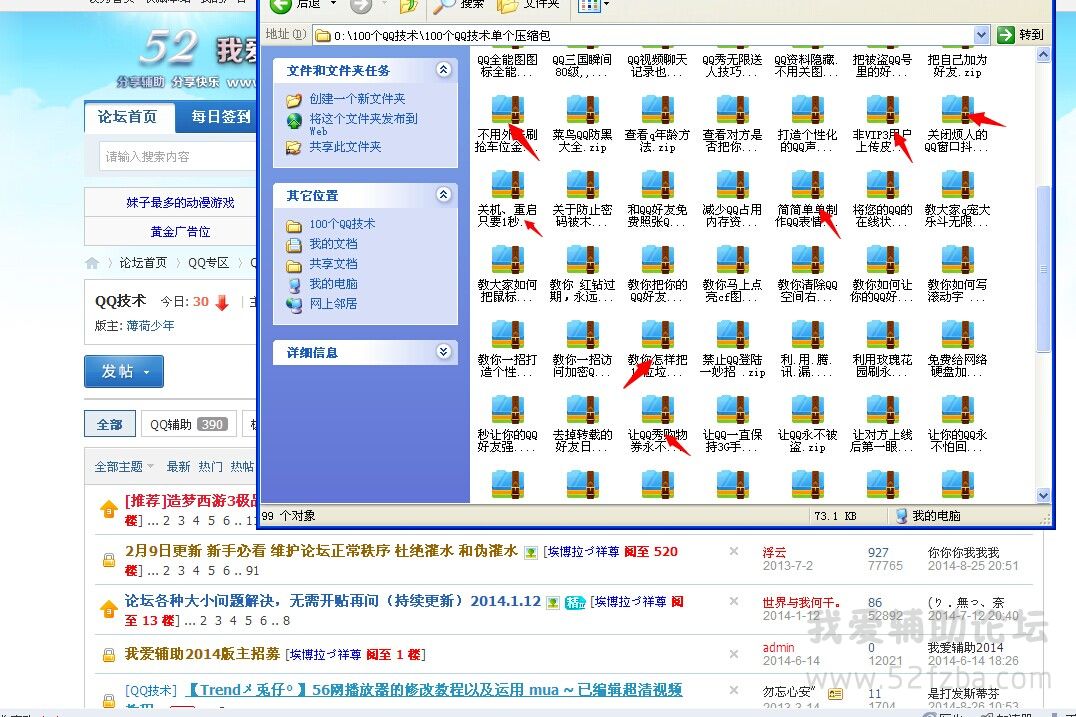Select 查看对方是否把你... zip file
1076x717 pixels.
point(732,124)
